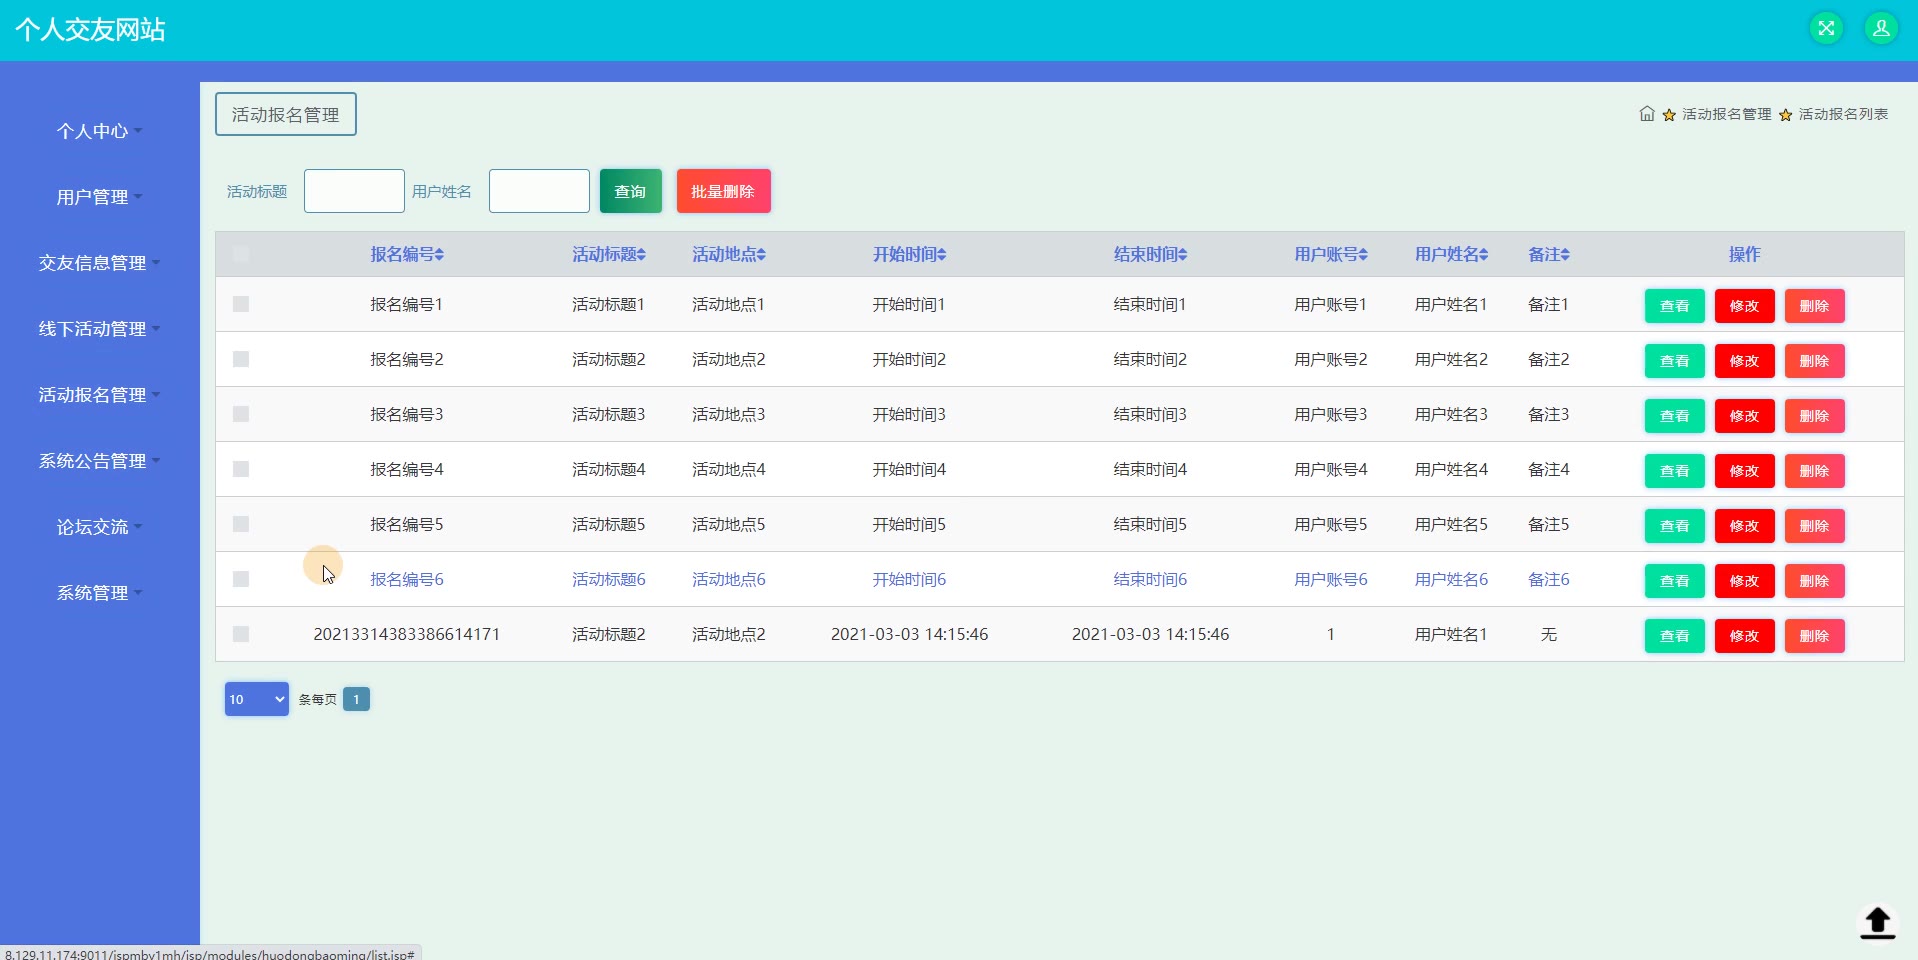1918x960 pixels.
Task: Click the green 查询 search button
Action: [x=630, y=191]
